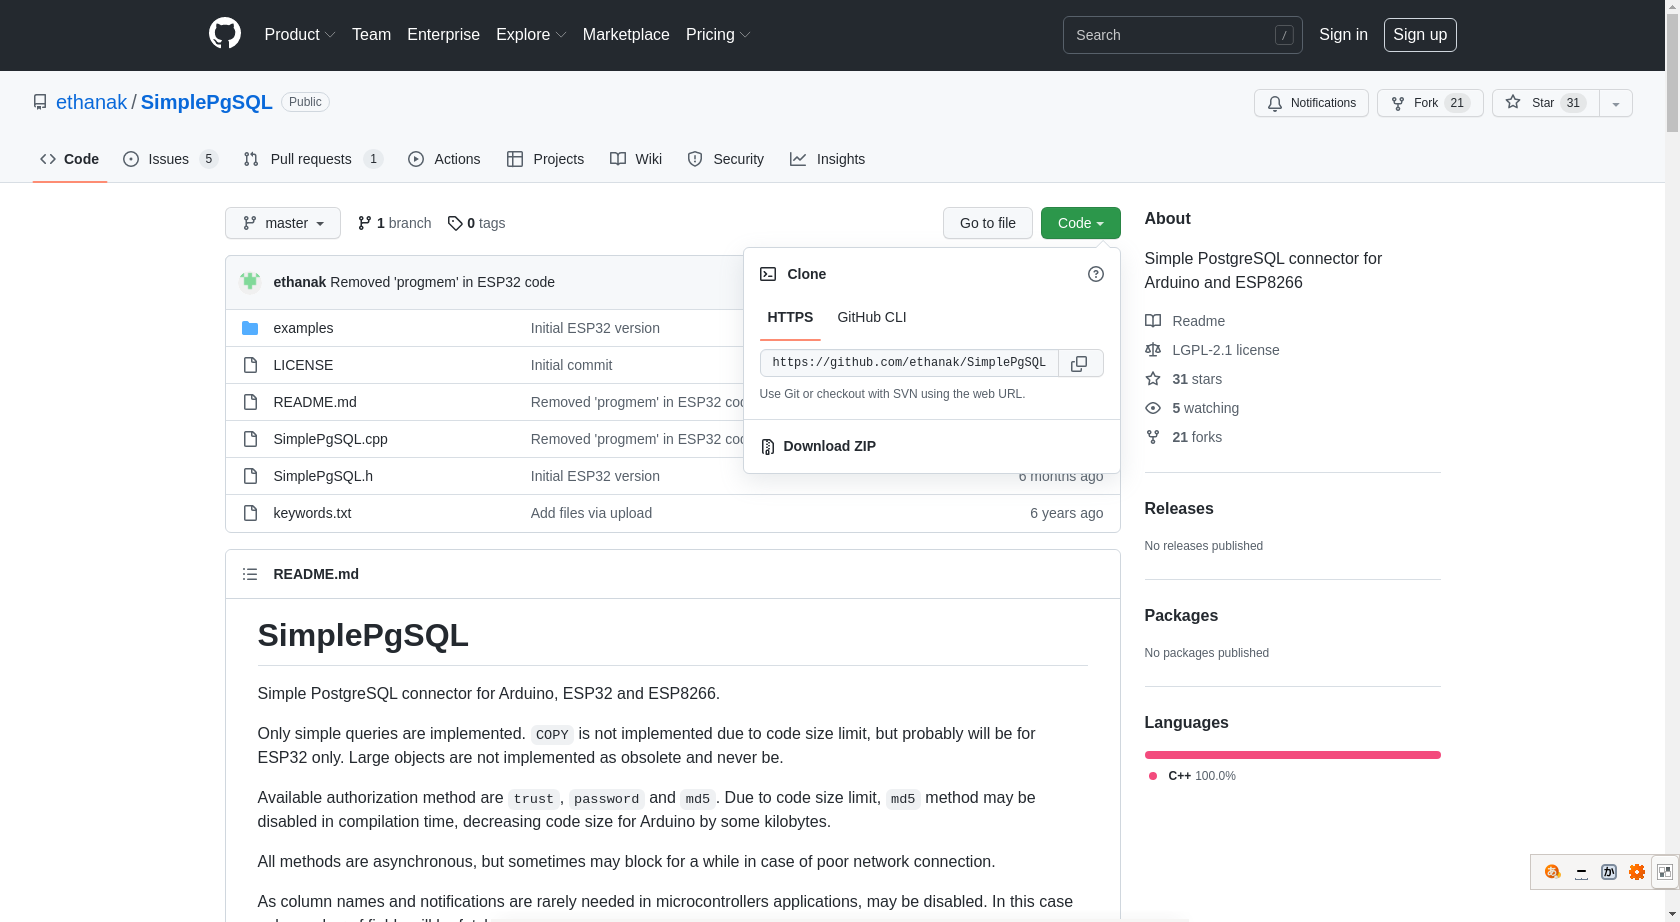Click the README.md file icon in file list
This screenshot has width=1680, height=922.
click(x=250, y=402)
